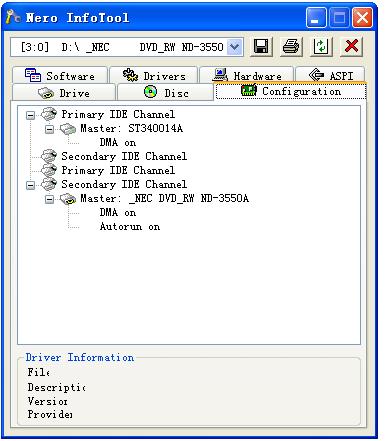Switch to the ASPI tab

point(330,75)
